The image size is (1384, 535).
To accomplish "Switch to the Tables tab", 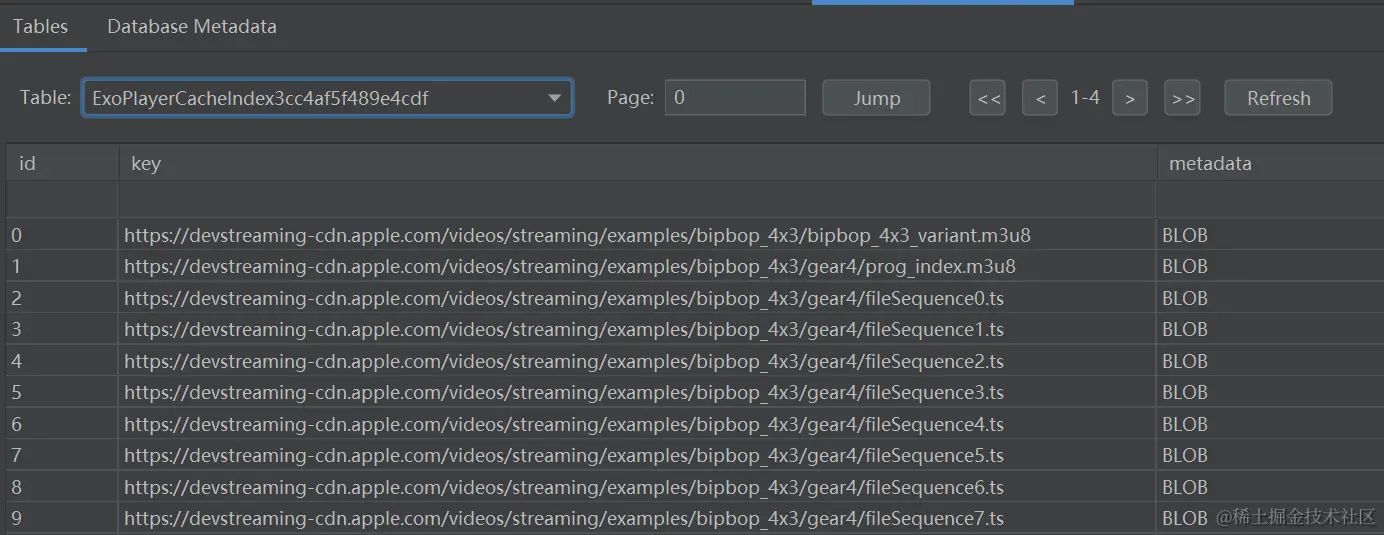I will point(41,27).
